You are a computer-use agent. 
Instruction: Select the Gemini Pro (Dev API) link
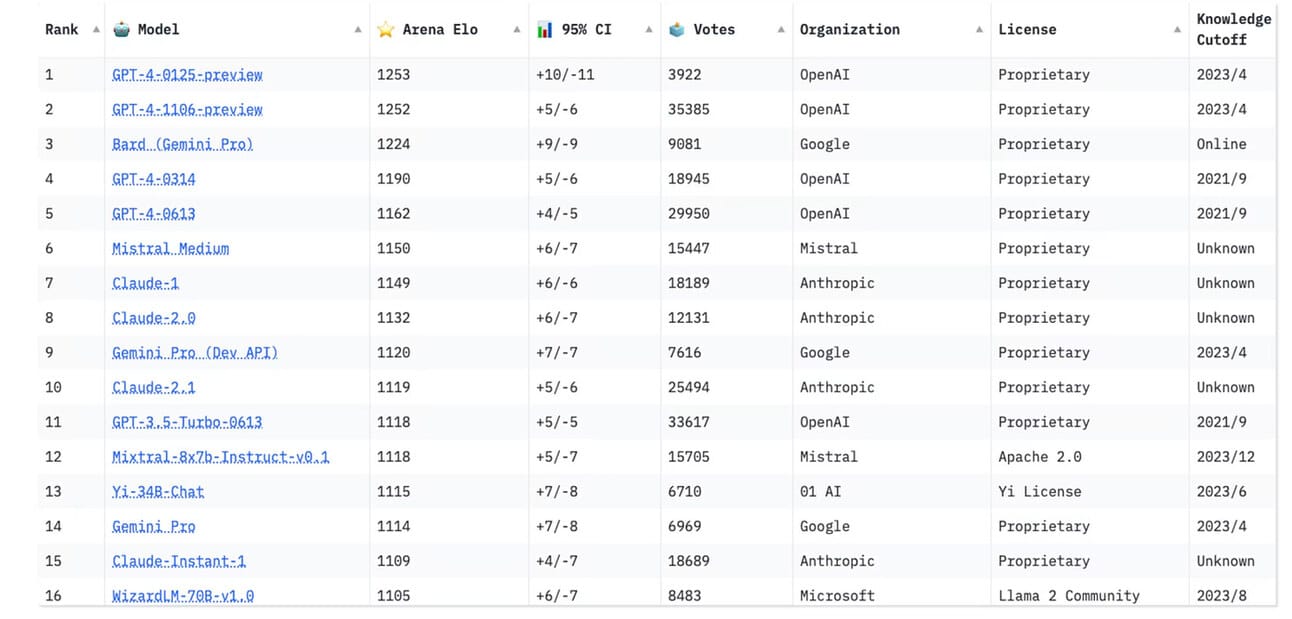coord(195,353)
